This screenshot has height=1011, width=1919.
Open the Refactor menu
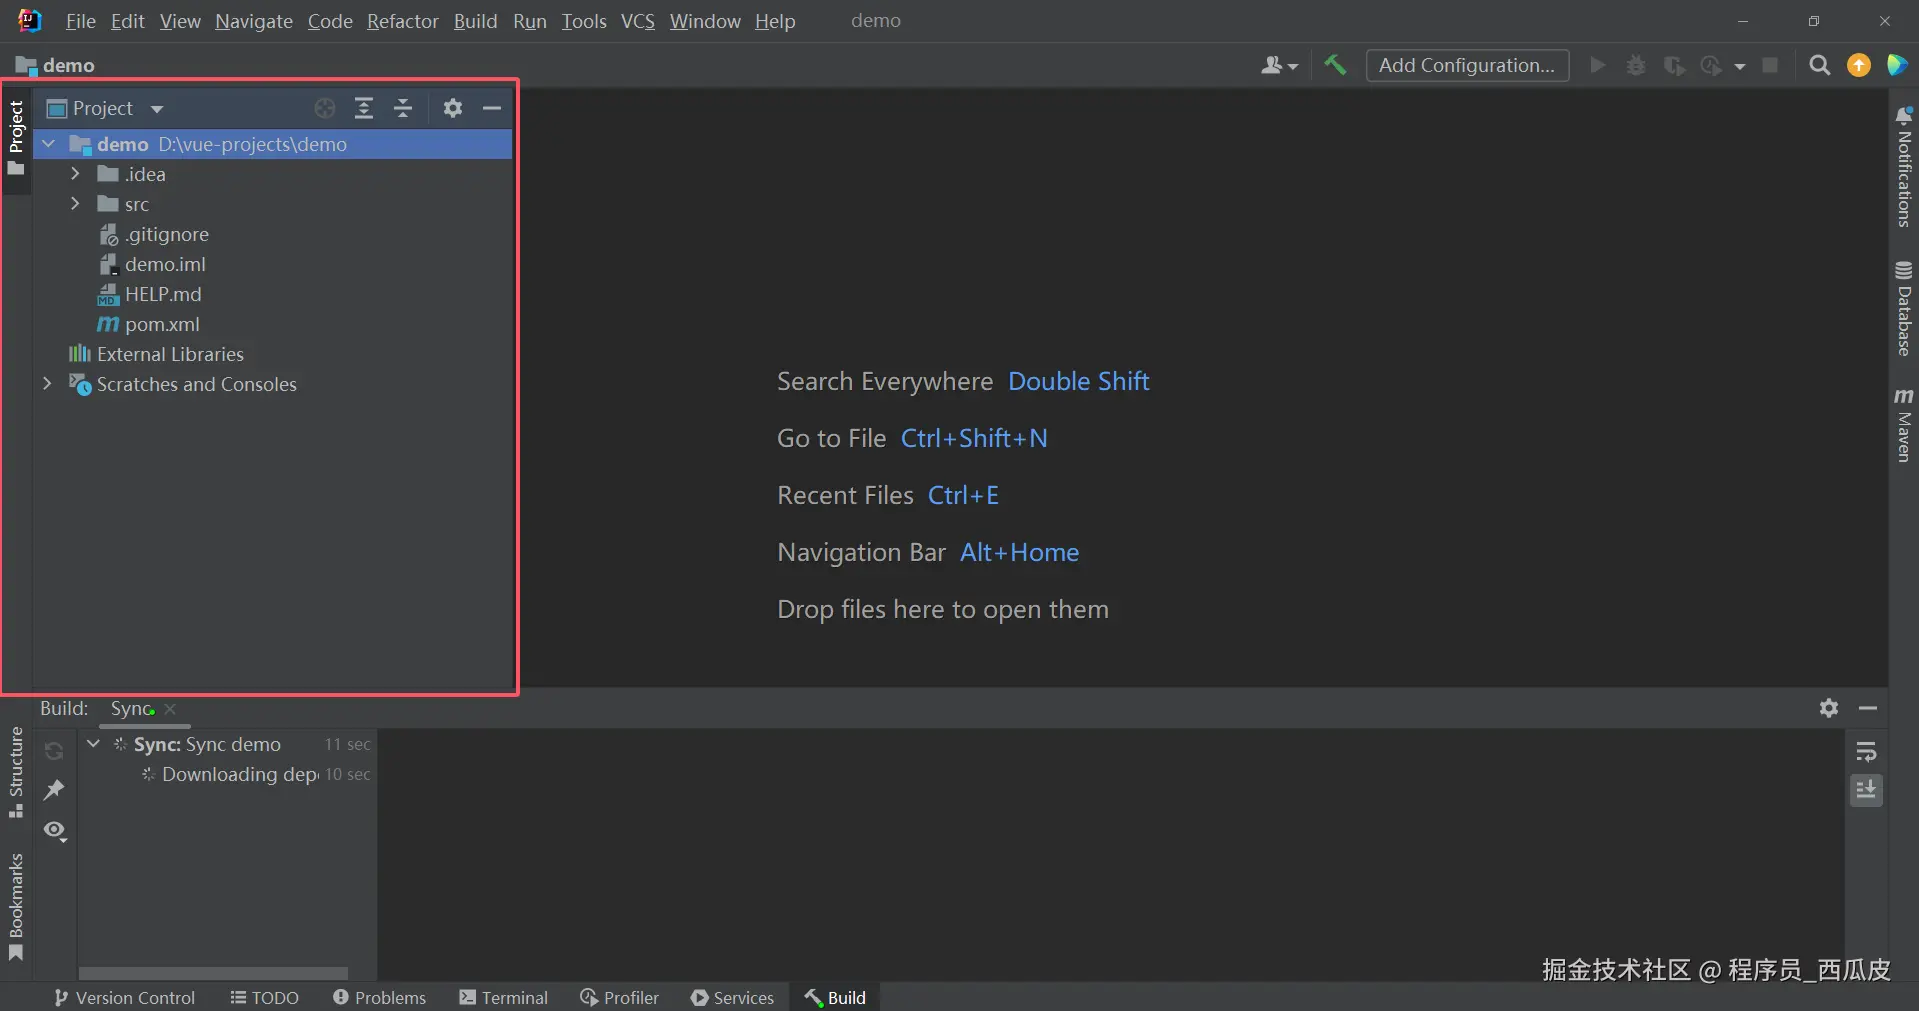(403, 21)
